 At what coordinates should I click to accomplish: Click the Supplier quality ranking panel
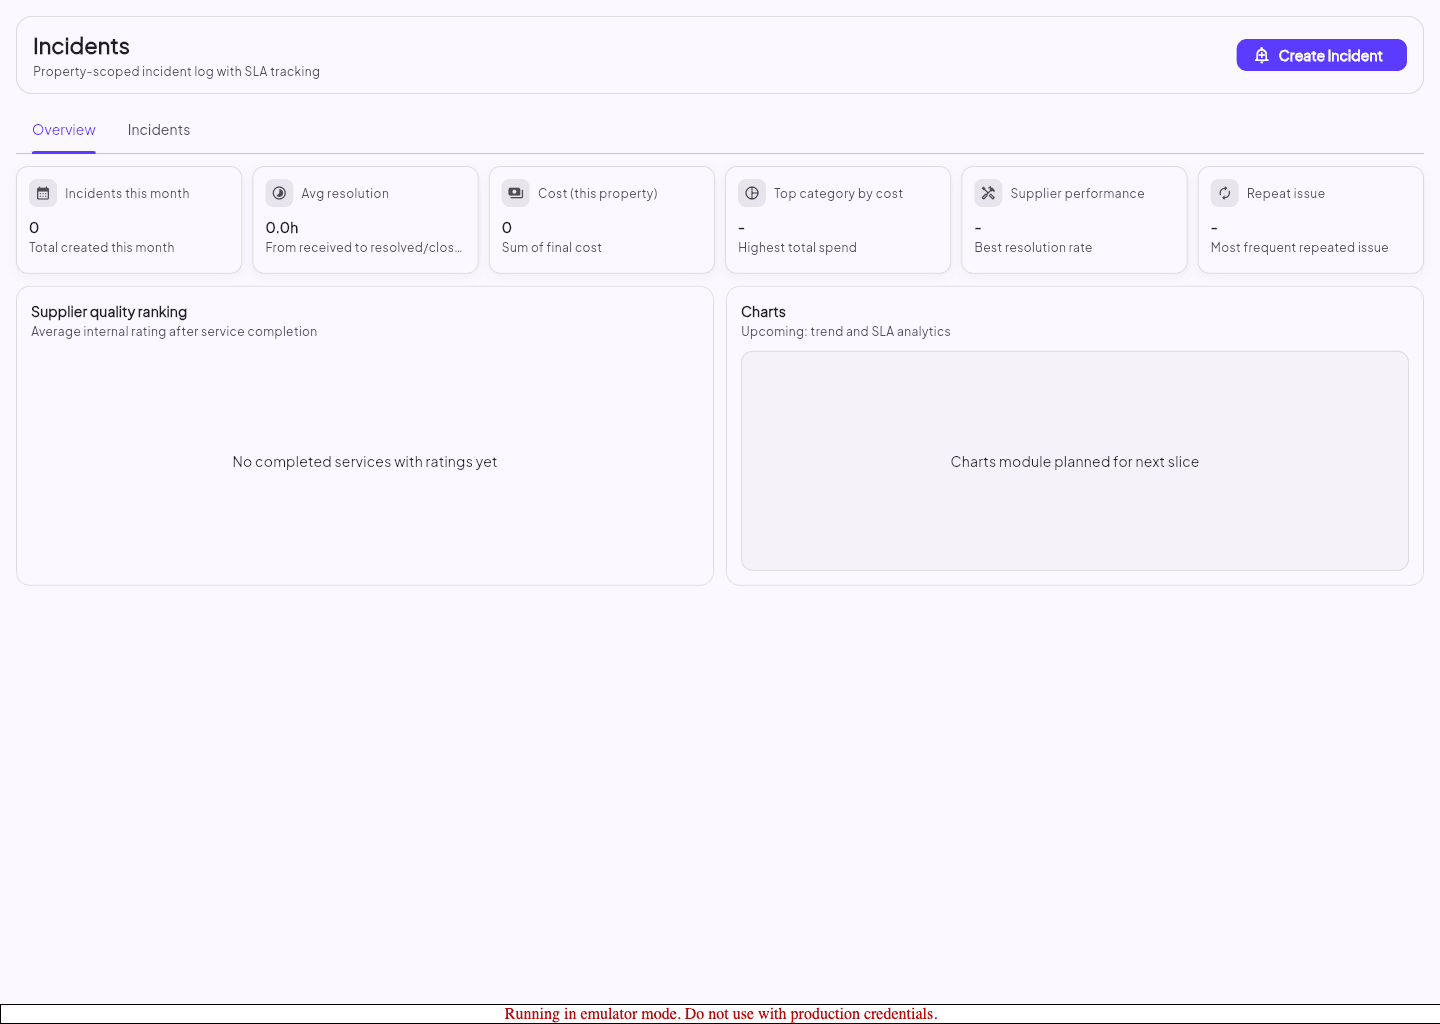point(364,435)
